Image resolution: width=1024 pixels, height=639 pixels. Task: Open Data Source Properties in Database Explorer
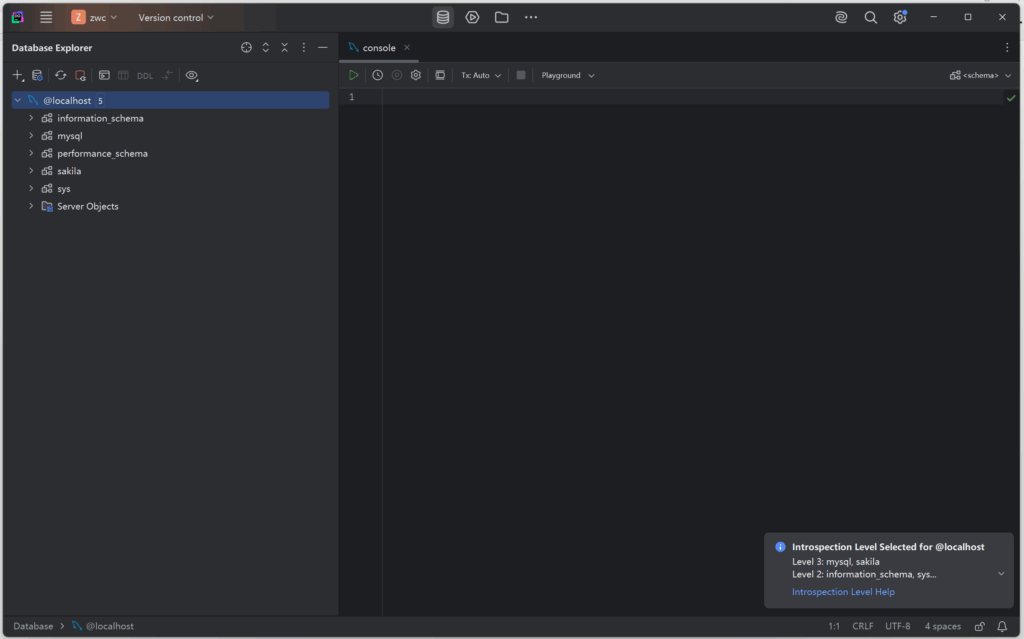tap(37, 75)
